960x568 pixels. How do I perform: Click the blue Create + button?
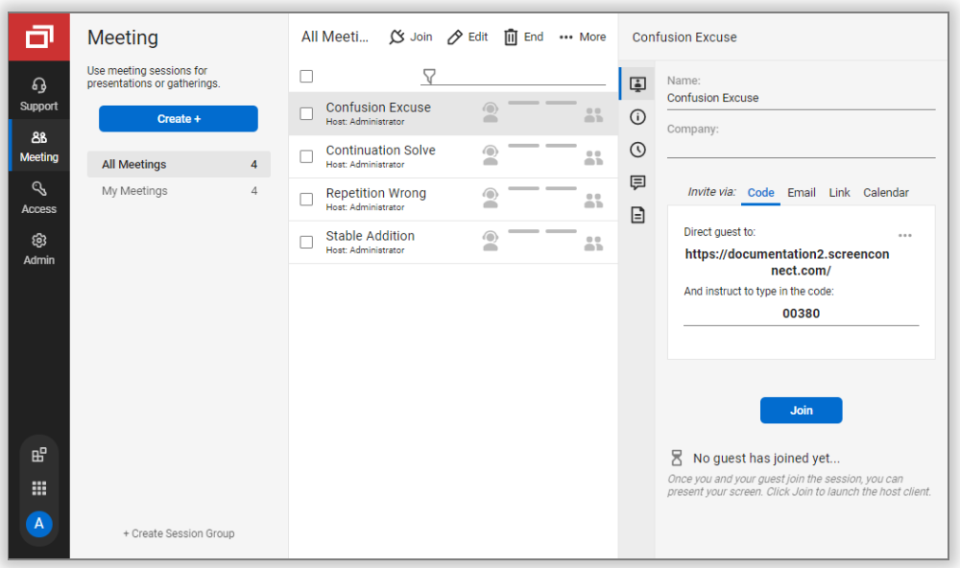178,119
